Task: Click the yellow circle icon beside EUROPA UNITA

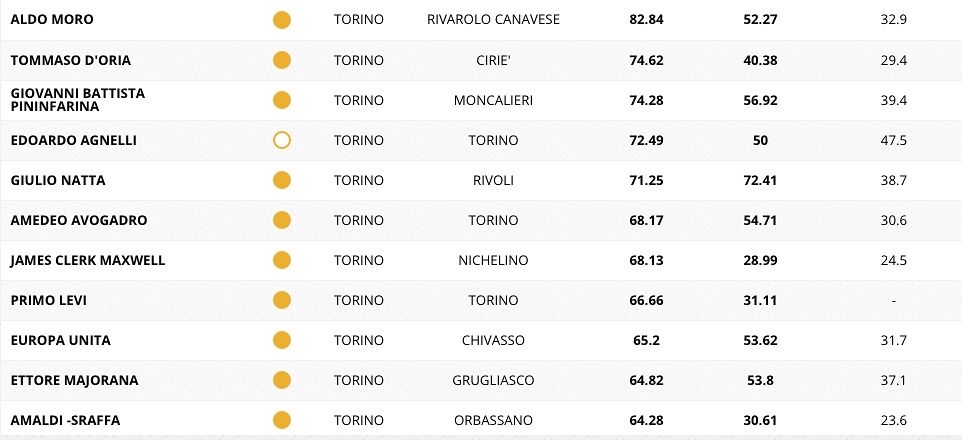Action: click(282, 340)
